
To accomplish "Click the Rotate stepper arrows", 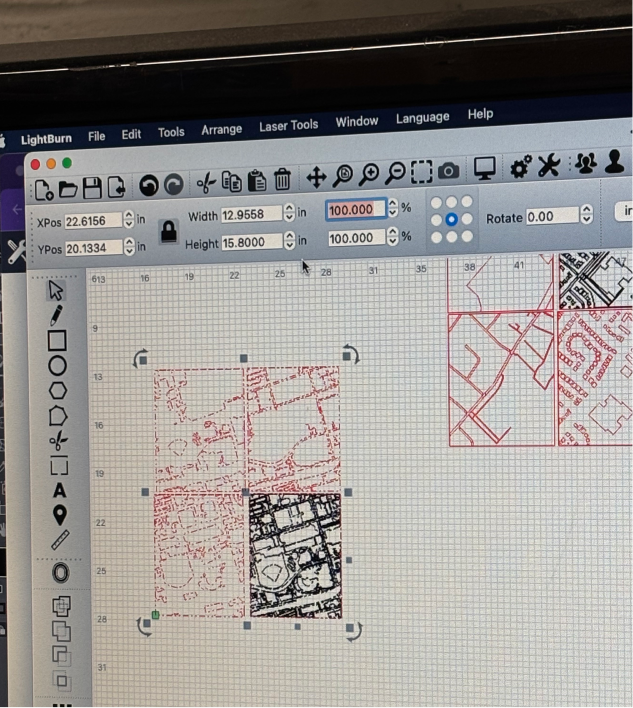I will (x=586, y=214).
